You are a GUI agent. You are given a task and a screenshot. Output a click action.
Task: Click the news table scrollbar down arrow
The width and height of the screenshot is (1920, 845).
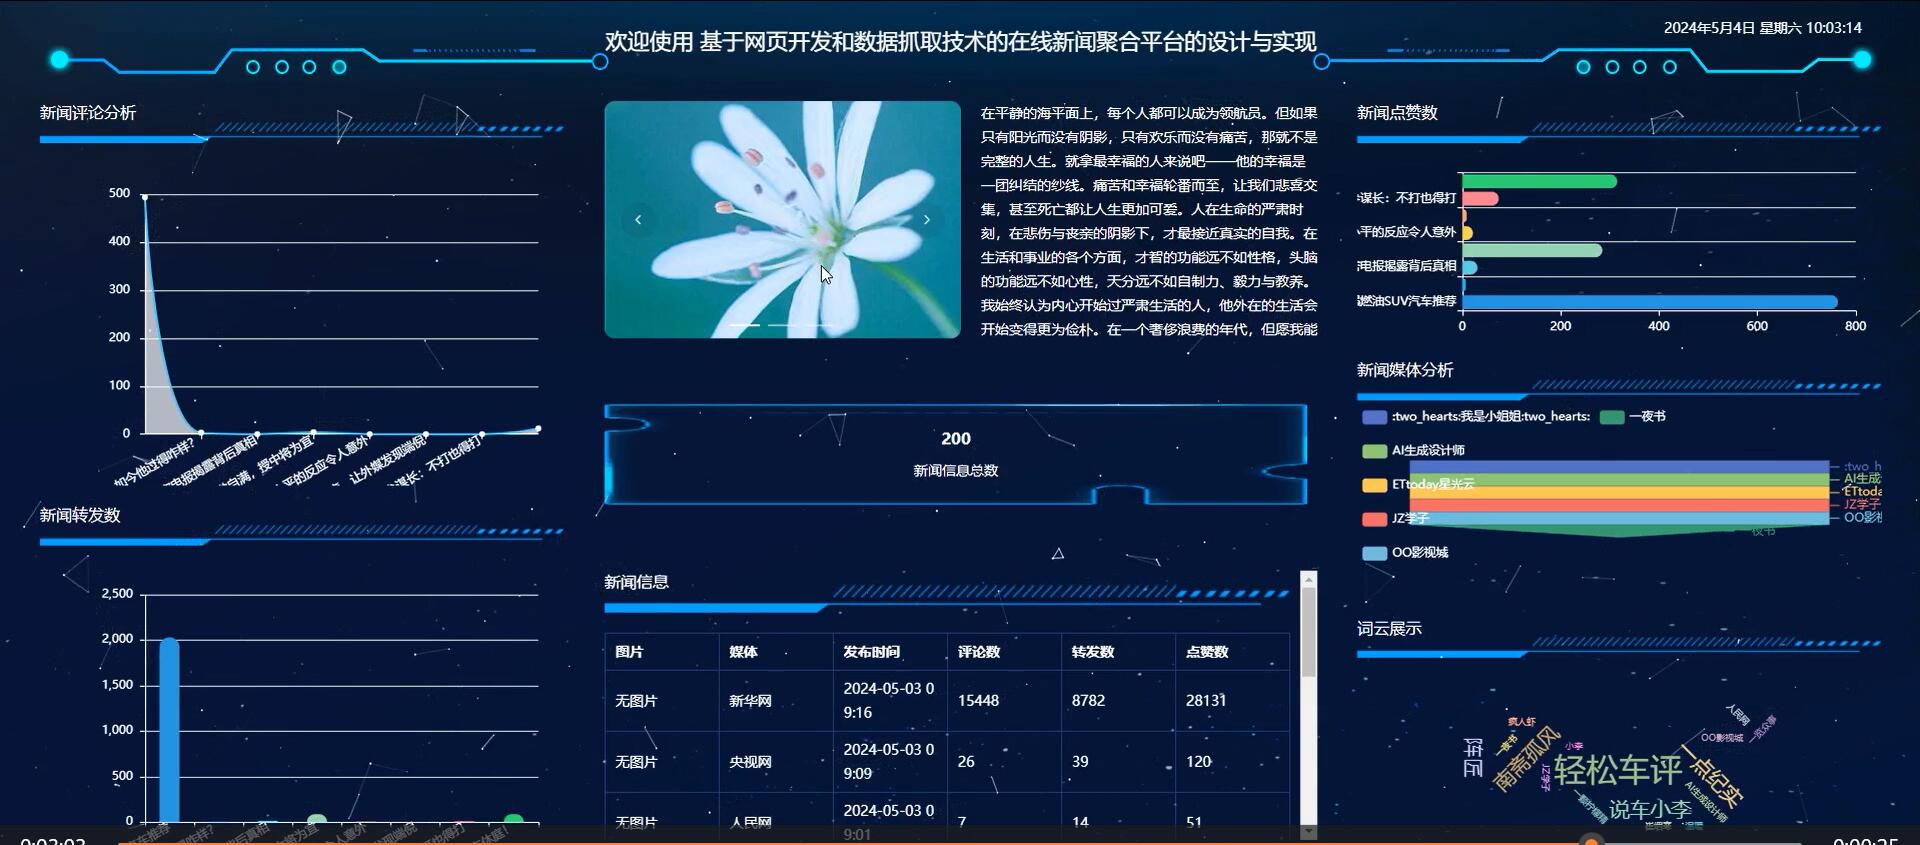[x=1308, y=831]
